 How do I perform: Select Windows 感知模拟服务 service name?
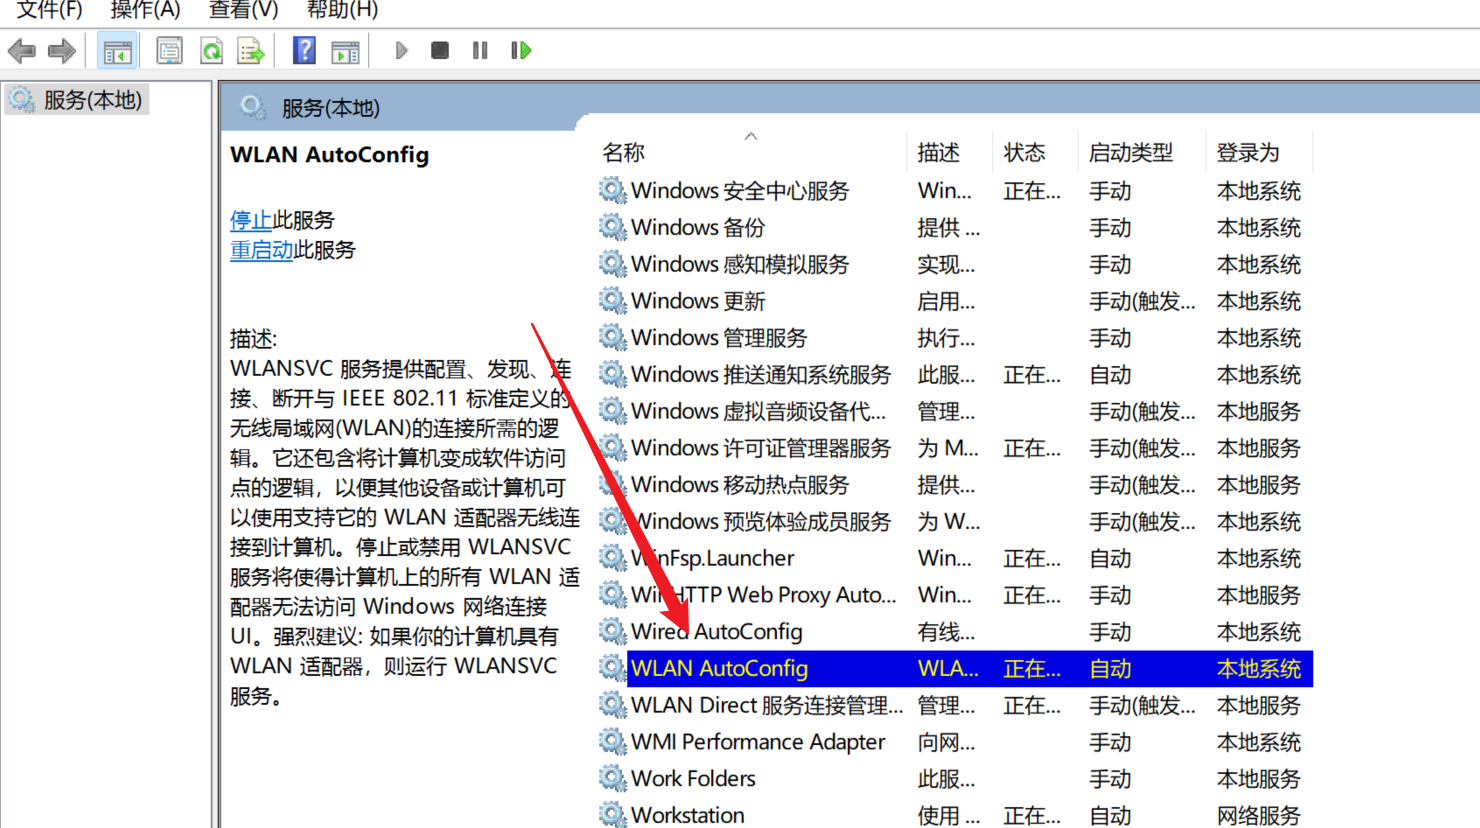740,264
